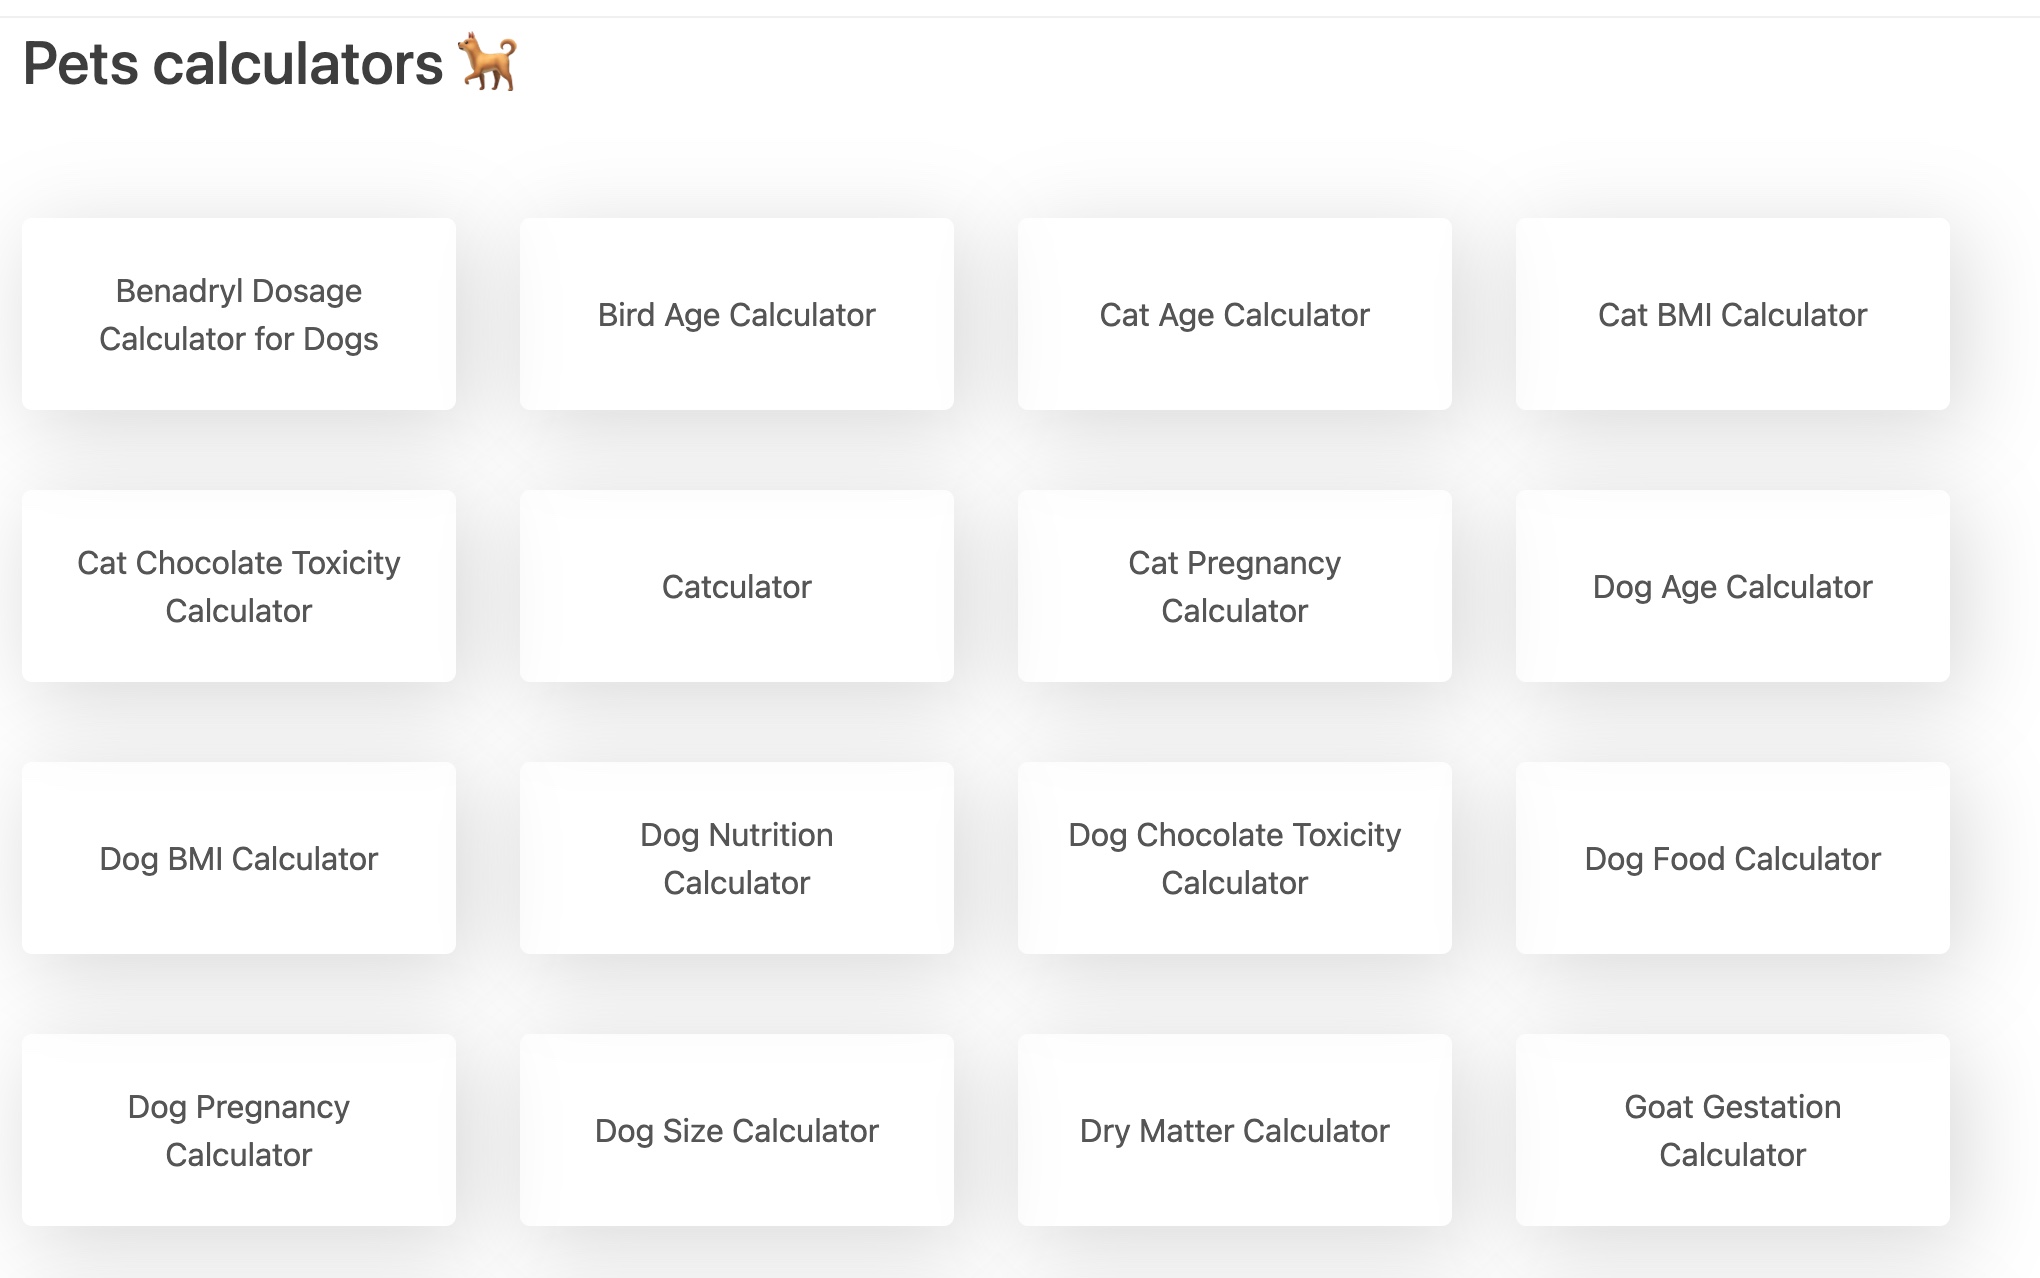Launch the Dog Pregnancy Calculator

(x=238, y=1130)
